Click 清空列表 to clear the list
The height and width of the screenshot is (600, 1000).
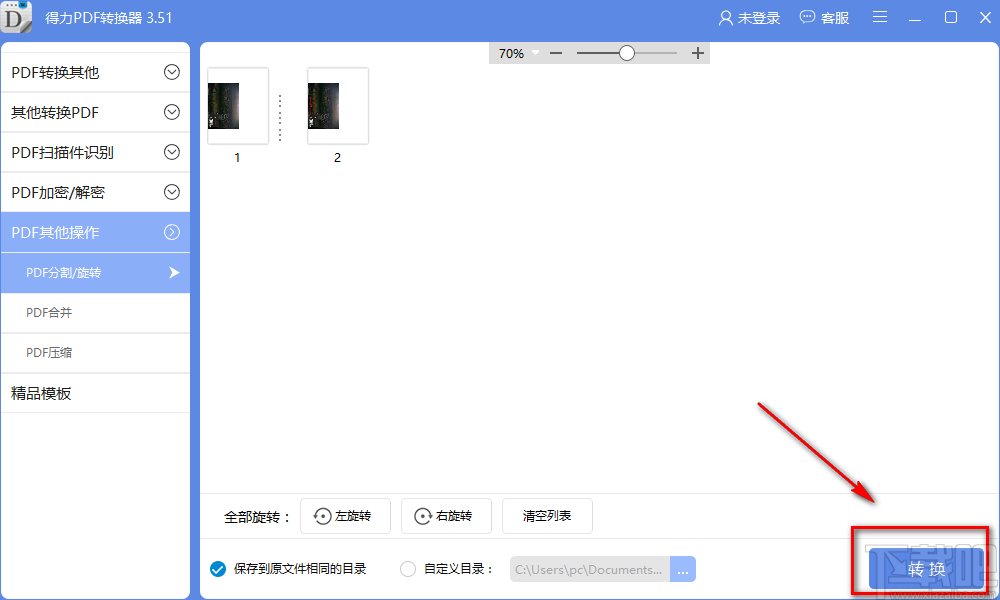click(x=547, y=516)
